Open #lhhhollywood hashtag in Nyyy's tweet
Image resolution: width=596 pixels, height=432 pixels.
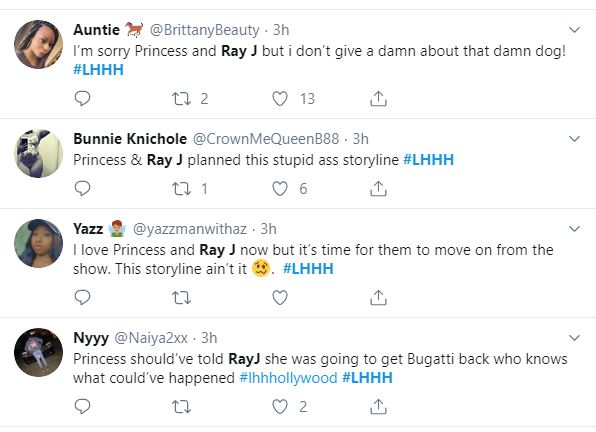pos(288,378)
